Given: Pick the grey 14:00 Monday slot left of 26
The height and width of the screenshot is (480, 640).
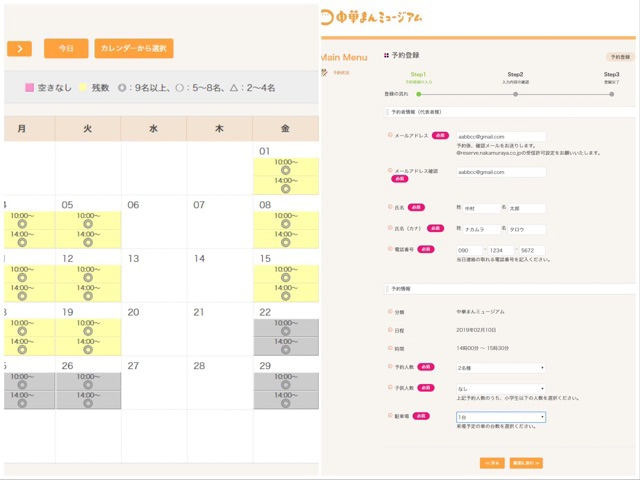Looking at the screenshot, I should 29,400.
